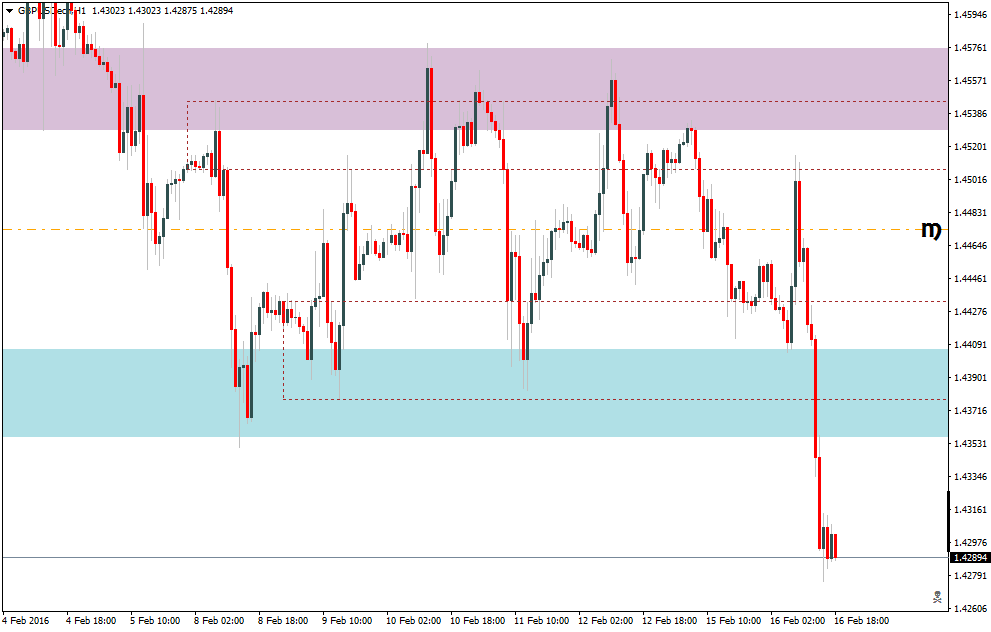This screenshot has width=991, height=632.
Task: Click the 8 Feb 18:00 time label
Action: (x=283, y=621)
